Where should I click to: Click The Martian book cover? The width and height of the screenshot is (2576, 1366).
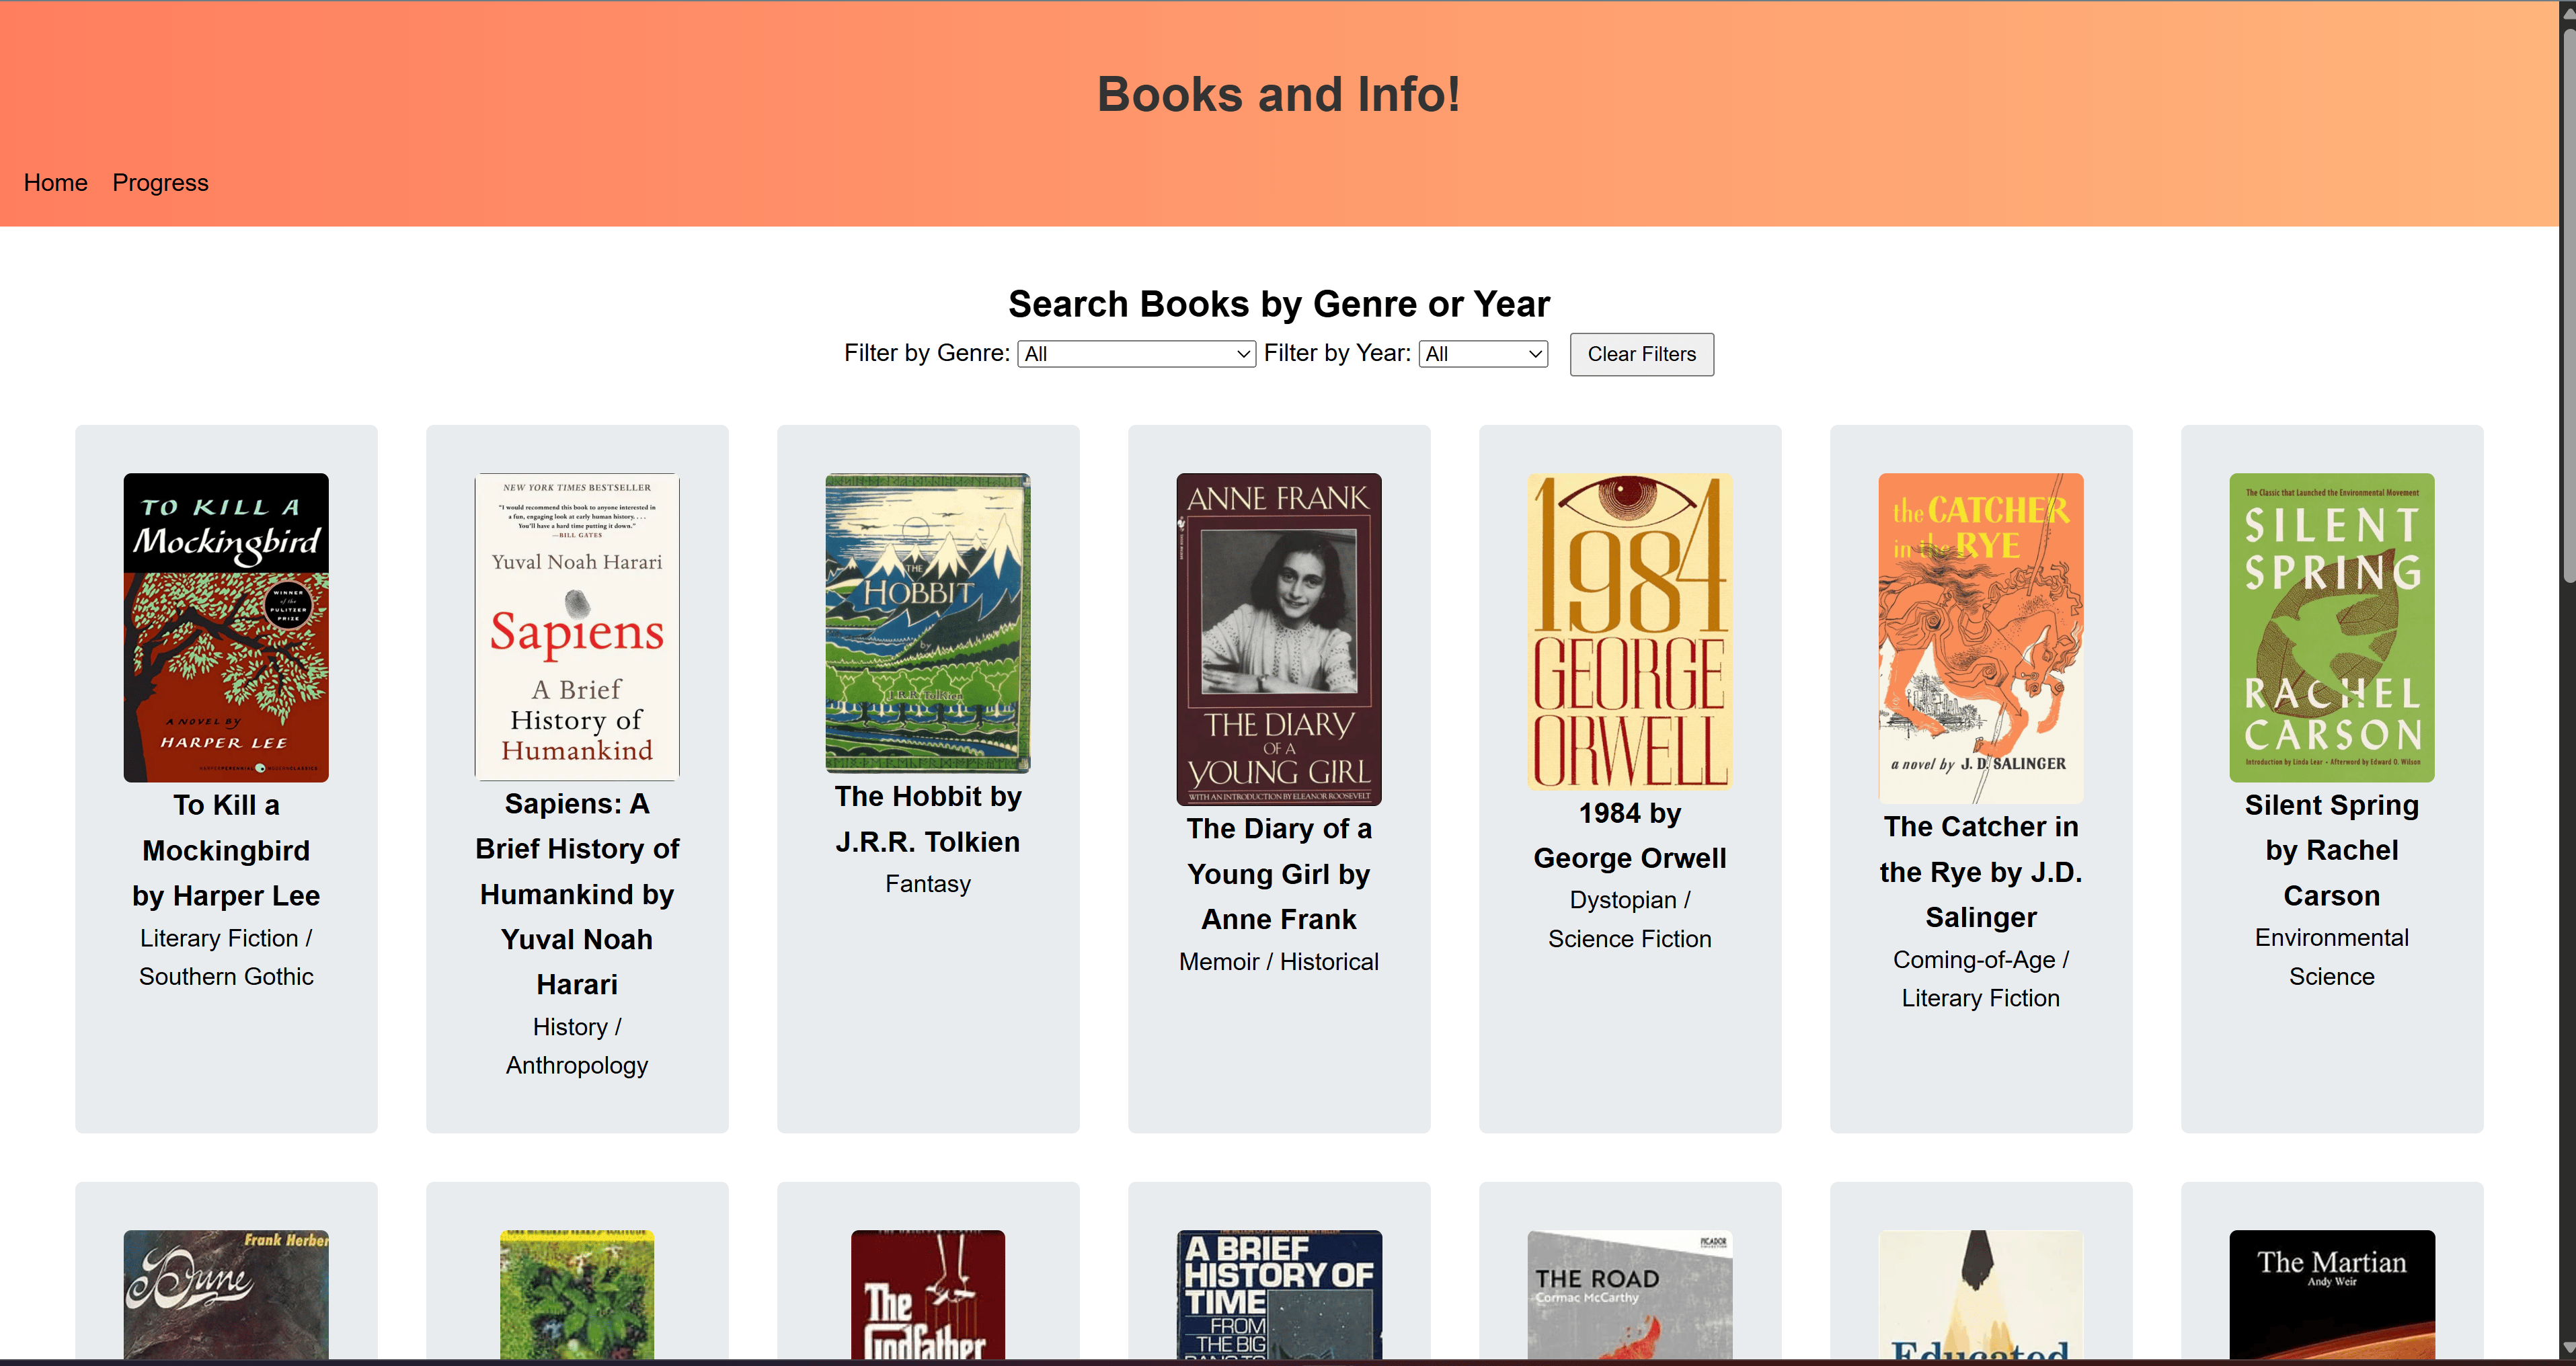(2332, 1294)
